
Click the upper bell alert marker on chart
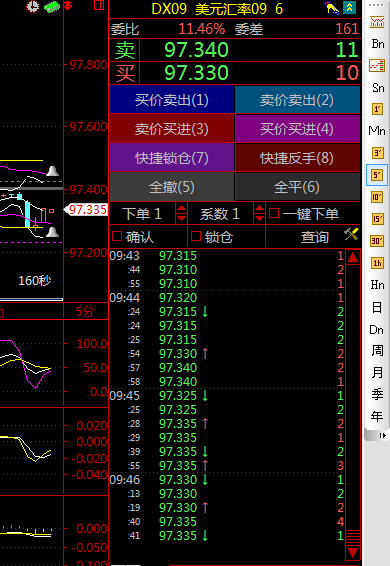52,171
